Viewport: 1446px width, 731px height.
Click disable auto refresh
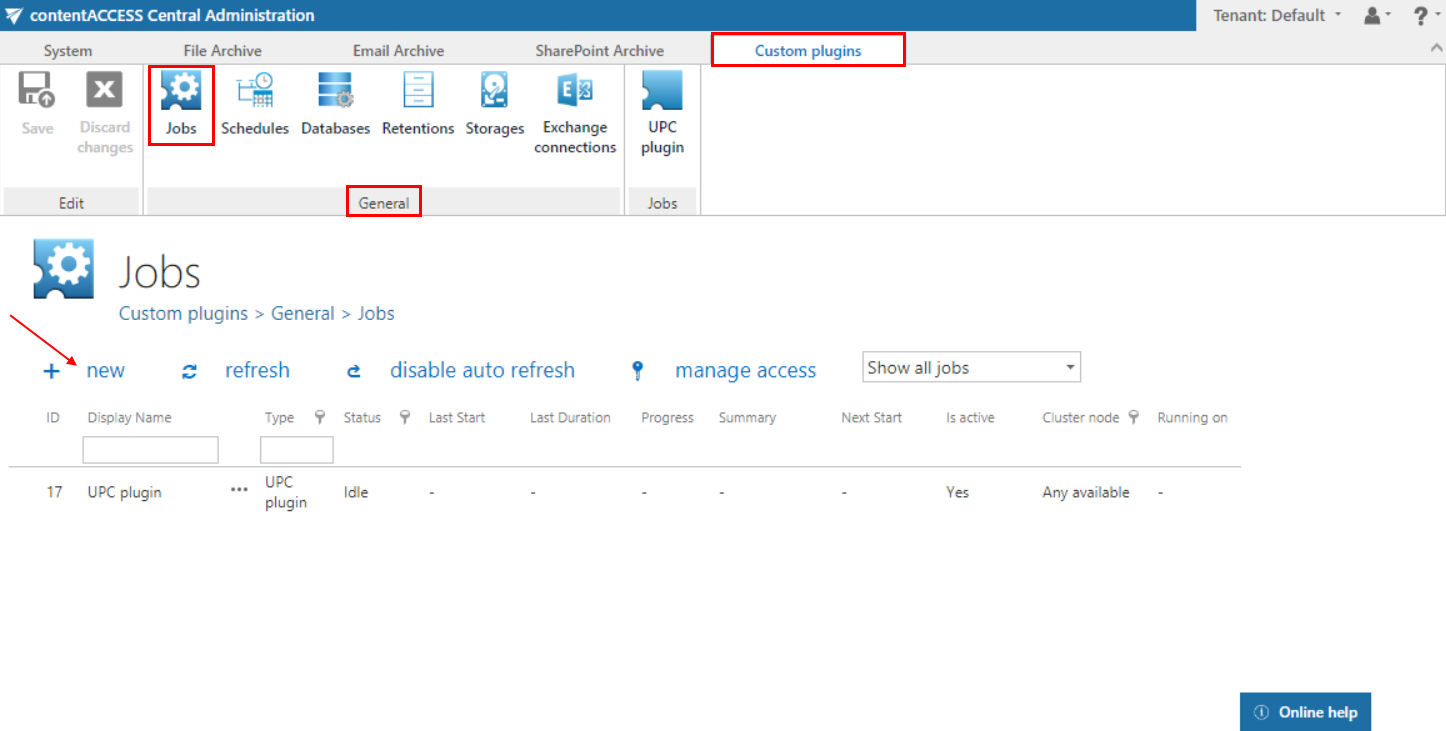click(x=481, y=370)
